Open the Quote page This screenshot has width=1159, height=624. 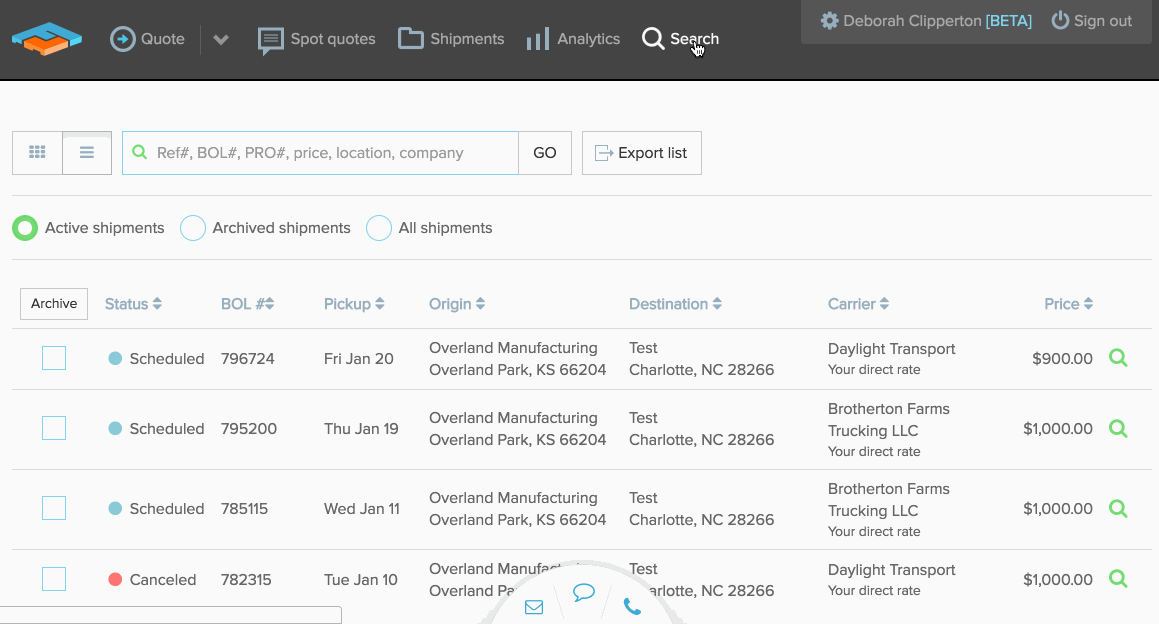(x=147, y=38)
